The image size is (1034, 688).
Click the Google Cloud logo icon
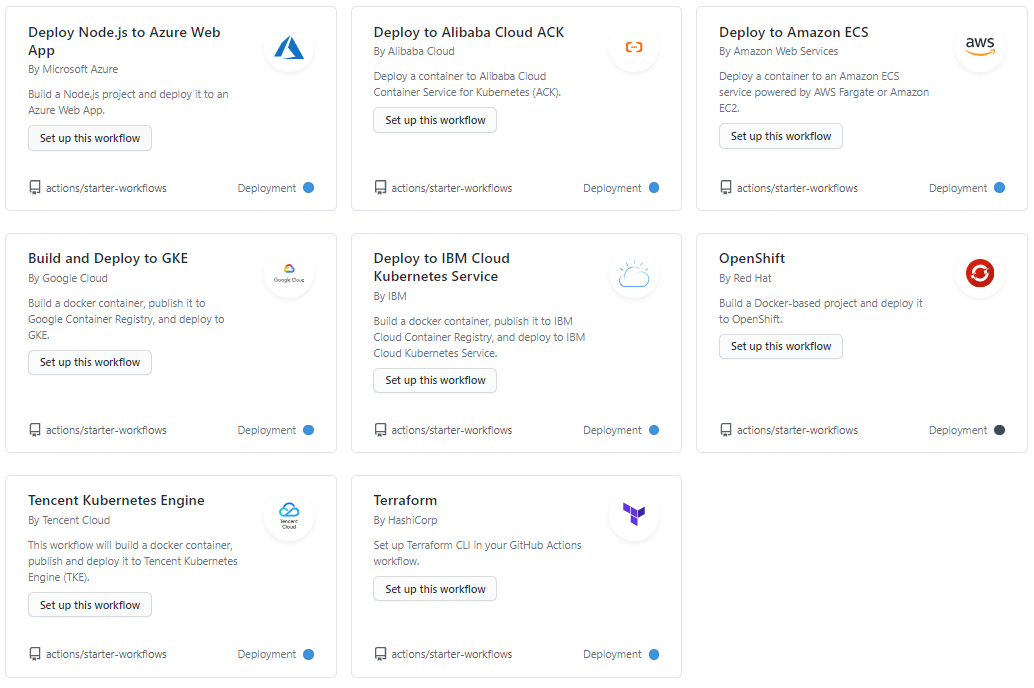click(289, 273)
